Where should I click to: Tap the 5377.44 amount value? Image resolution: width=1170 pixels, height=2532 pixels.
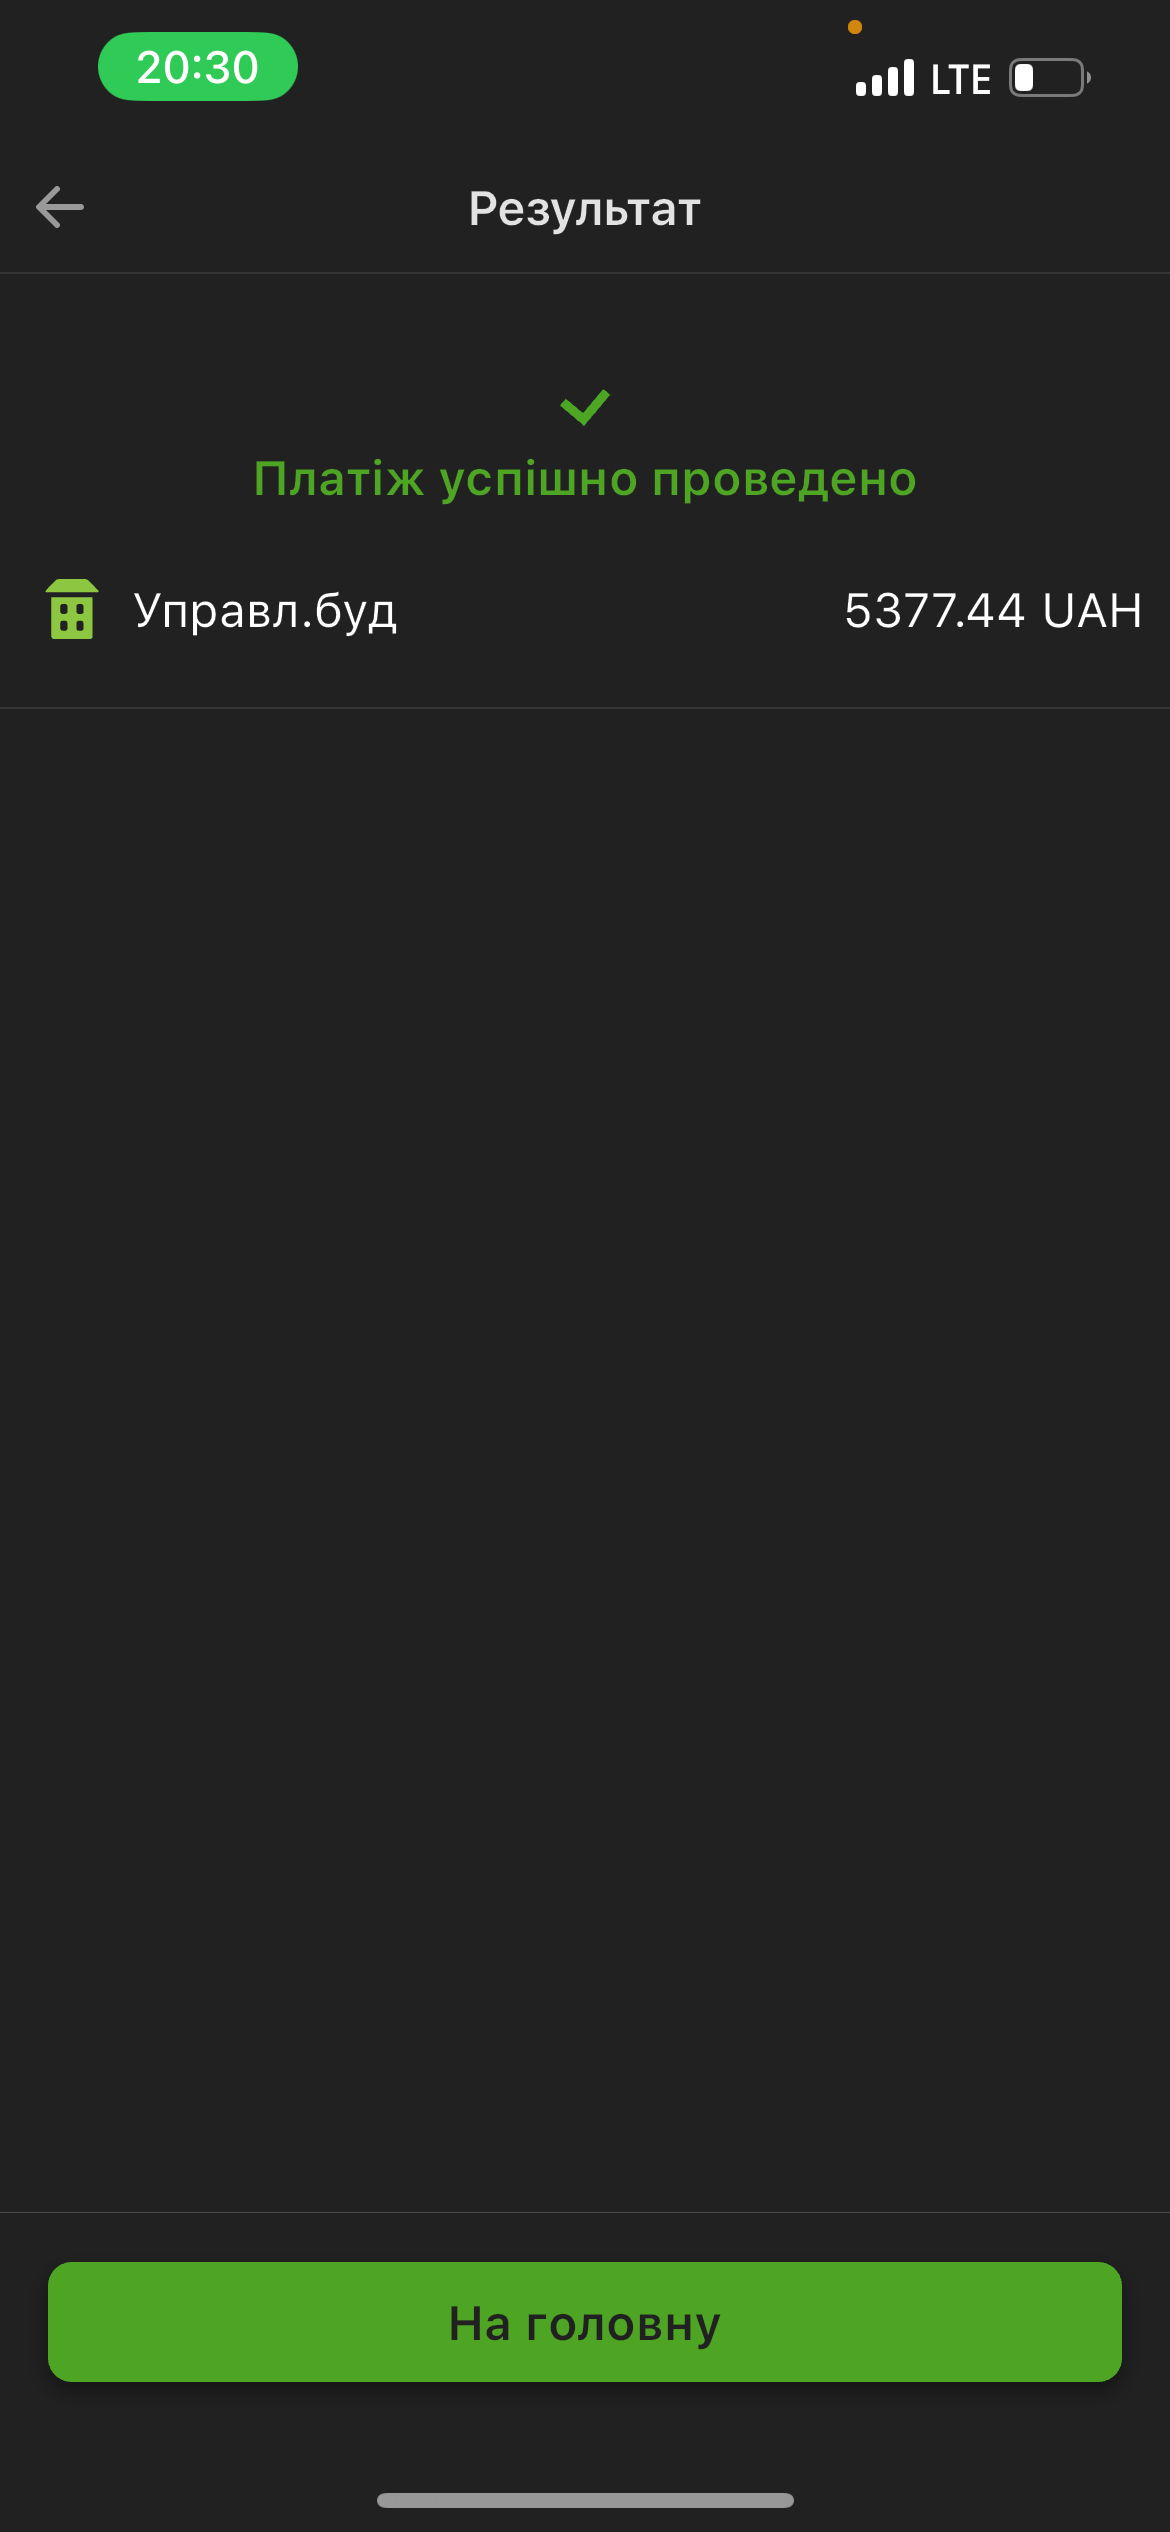pyautogui.click(x=935, y=610)
